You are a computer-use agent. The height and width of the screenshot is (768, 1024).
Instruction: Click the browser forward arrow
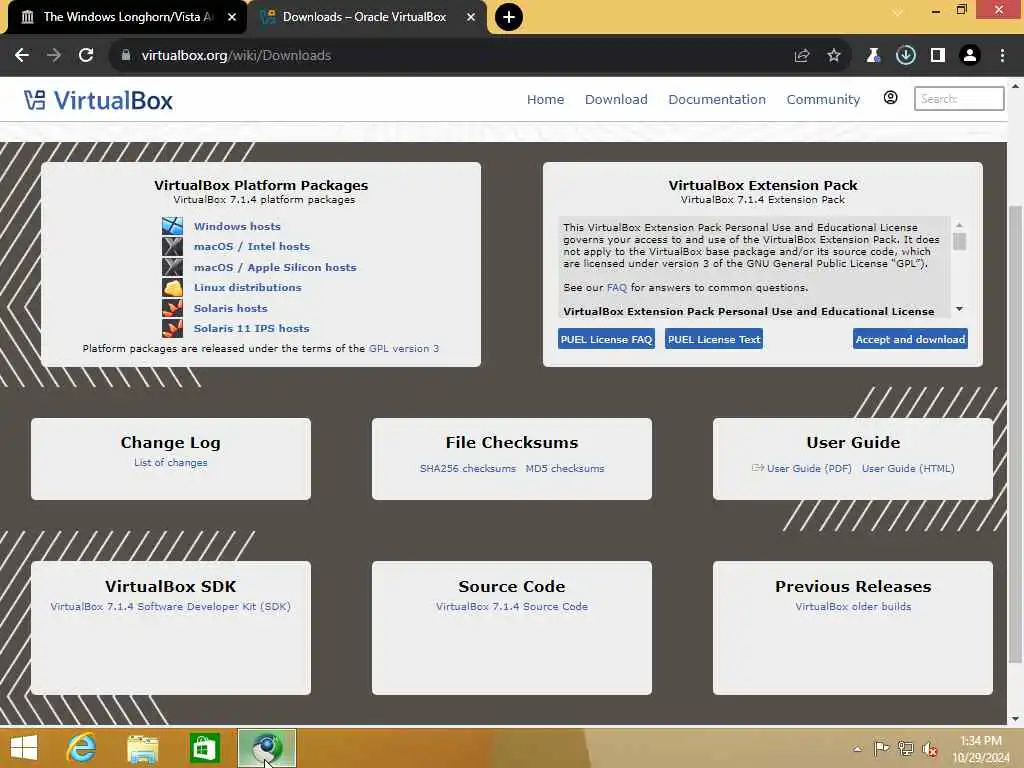(54, 56)
